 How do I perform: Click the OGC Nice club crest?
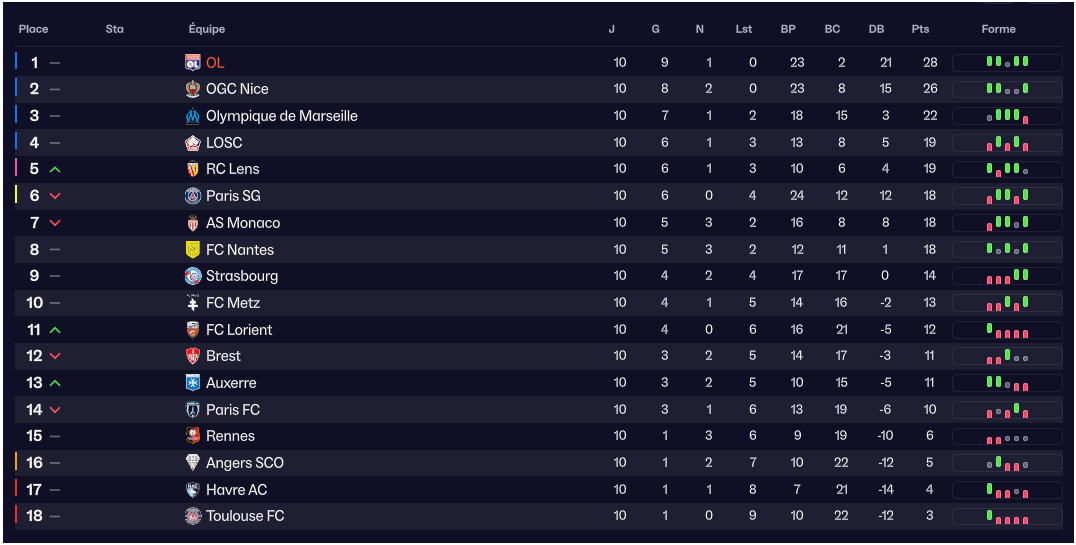[193, 89]
